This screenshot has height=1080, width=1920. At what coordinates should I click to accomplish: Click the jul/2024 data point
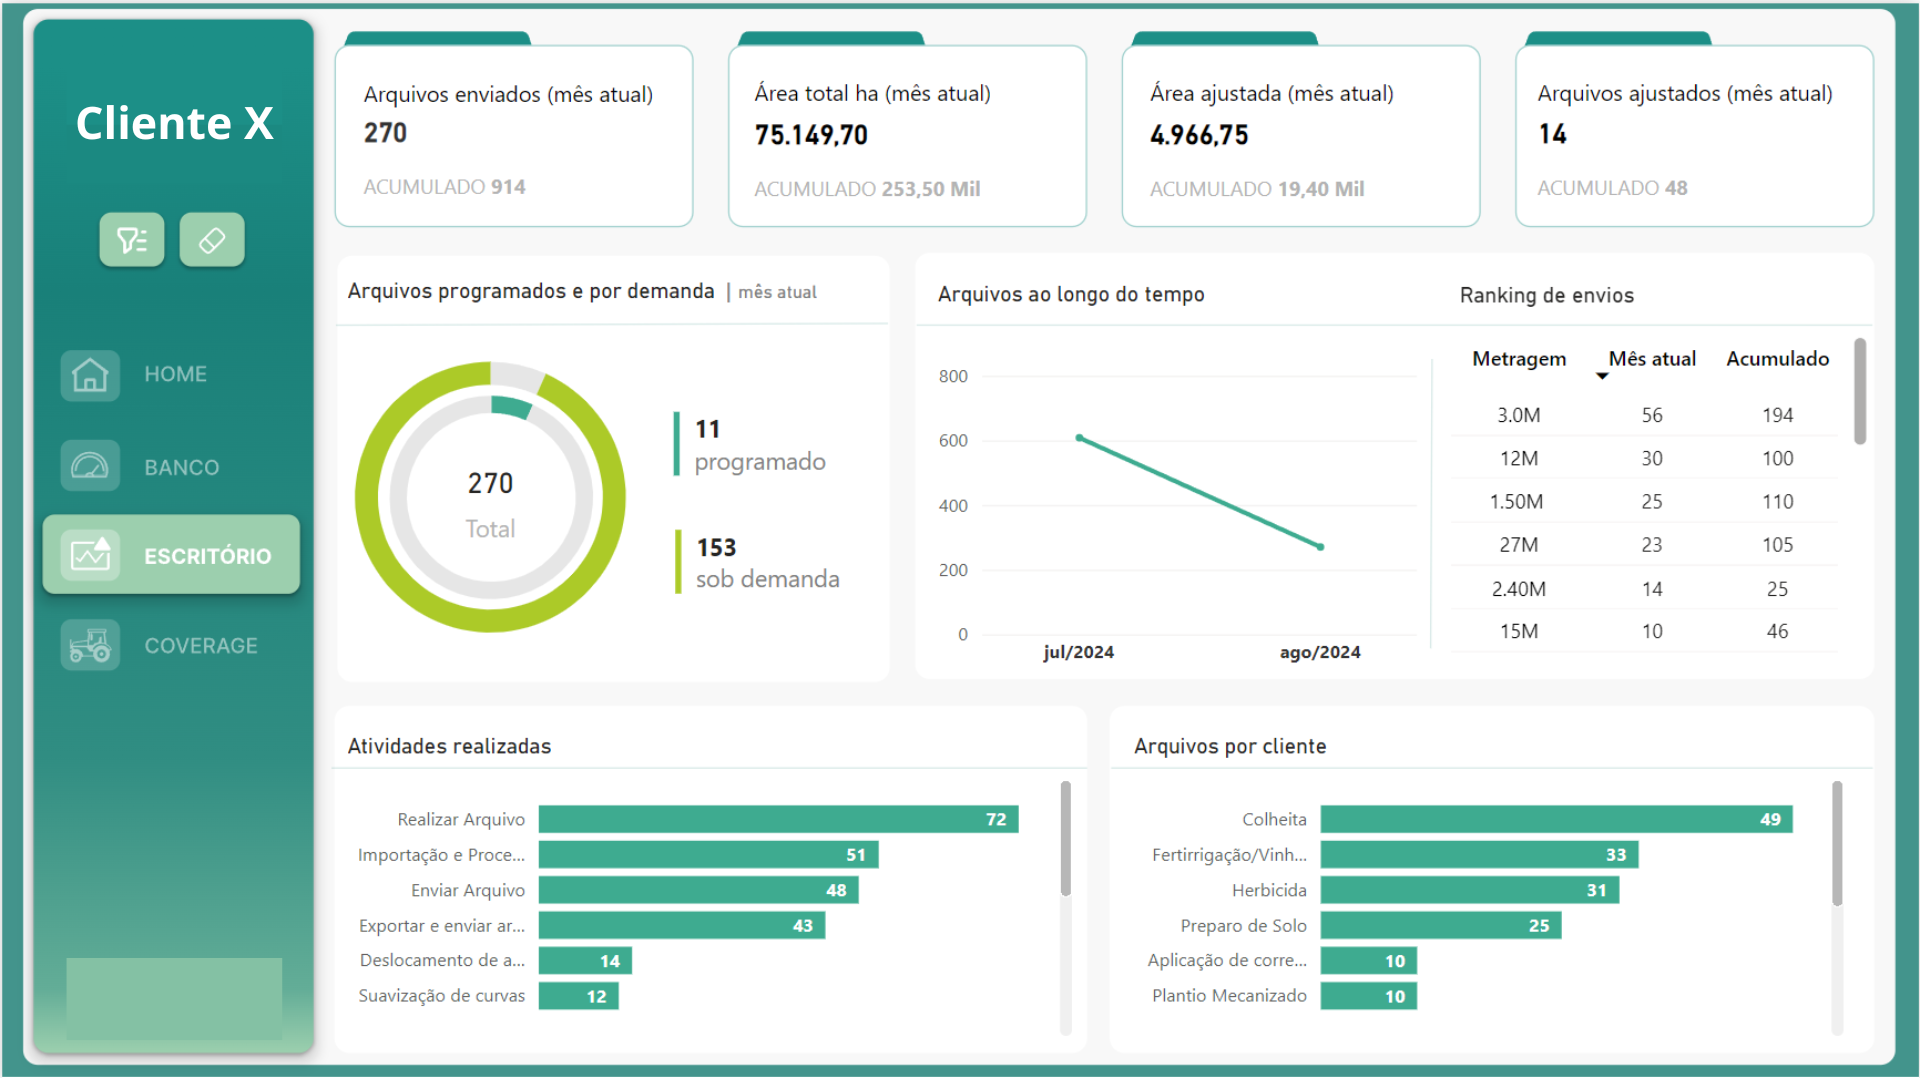point(1079,438)
